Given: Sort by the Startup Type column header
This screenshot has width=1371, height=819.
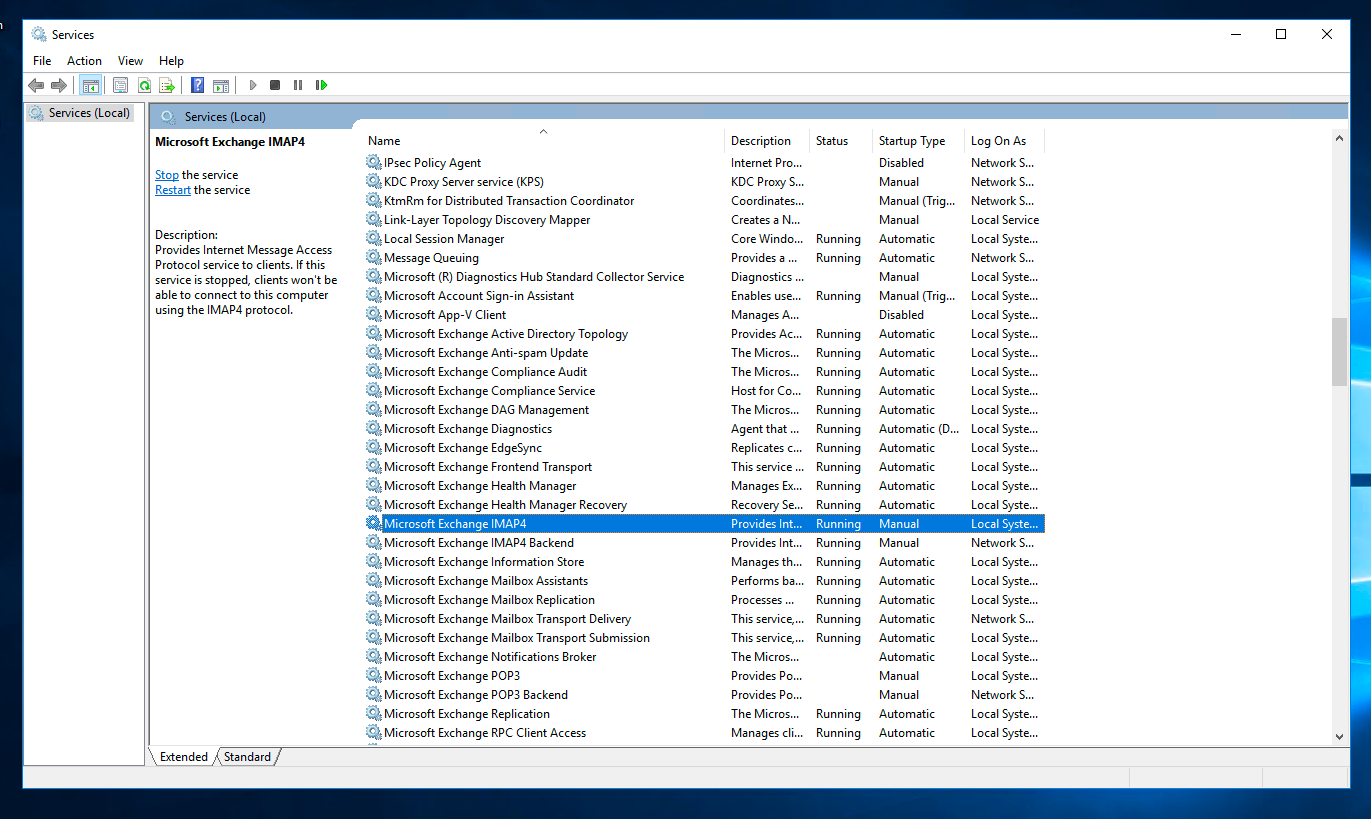Looking at the screenshot, I should tap(918, 141).
